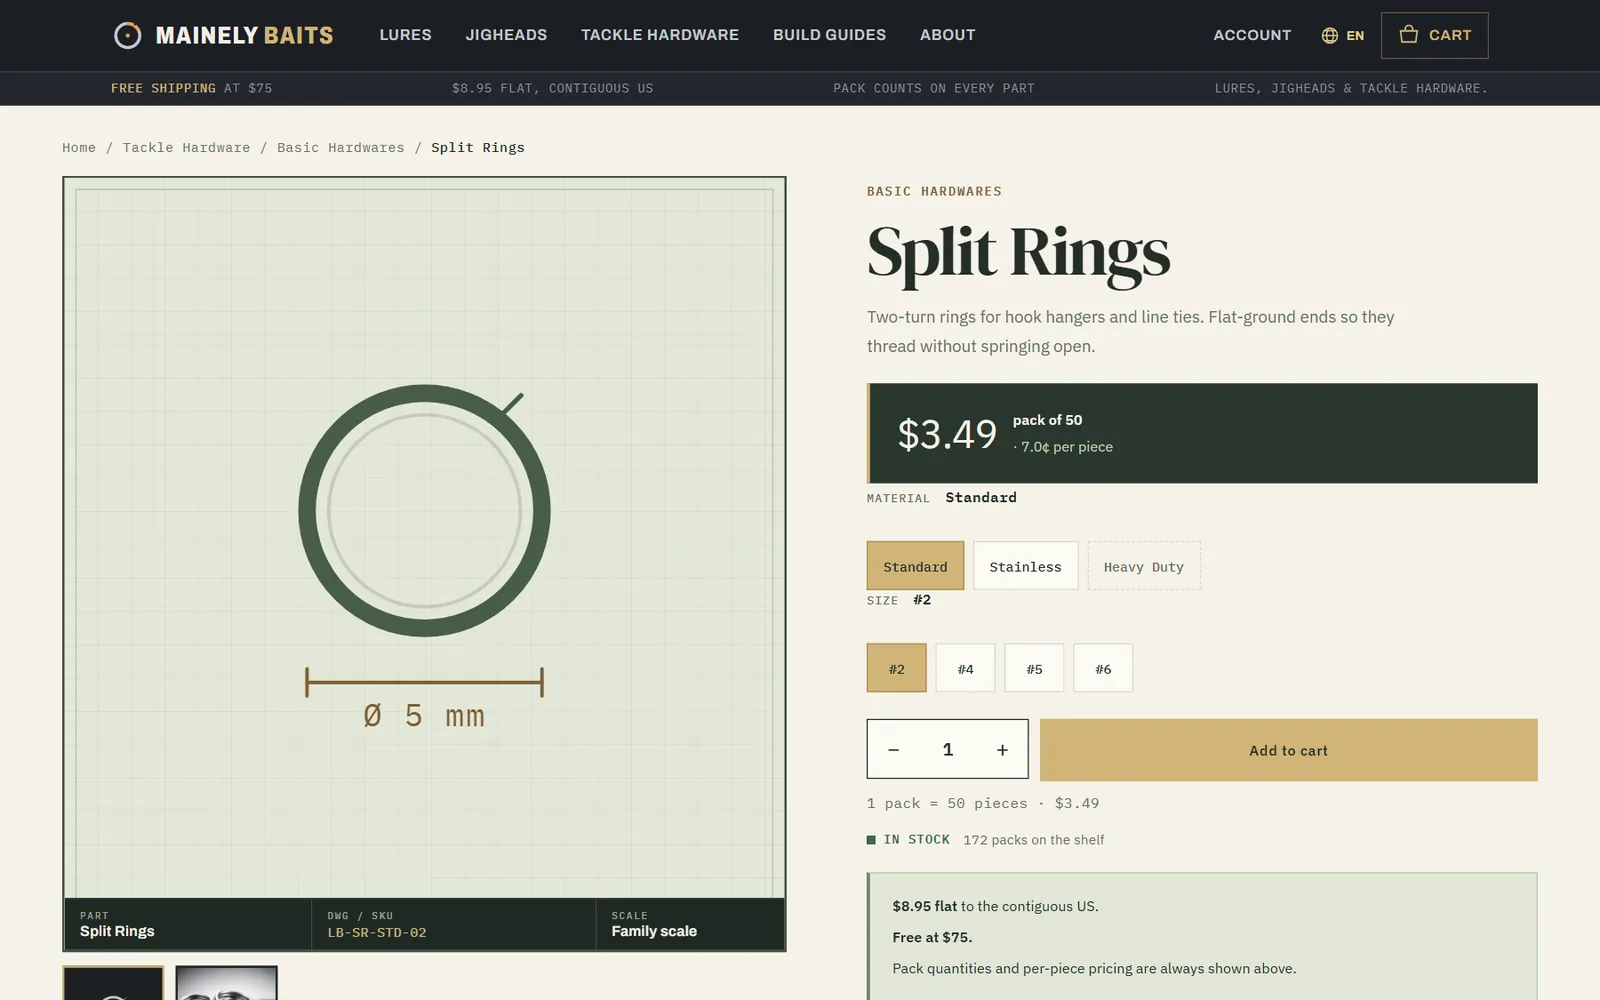Go to Tackle Hardware breadcrumb
The height and width of the screenshot is (1000, 1600).
point(186,147)
